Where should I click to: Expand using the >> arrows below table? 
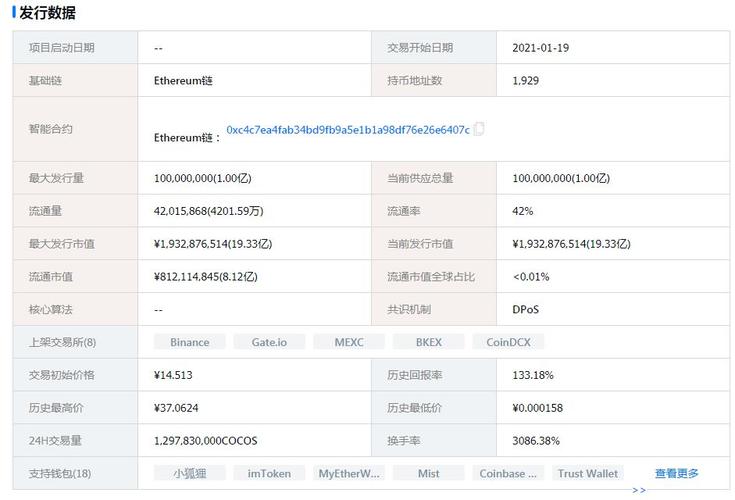pos(638,491)
